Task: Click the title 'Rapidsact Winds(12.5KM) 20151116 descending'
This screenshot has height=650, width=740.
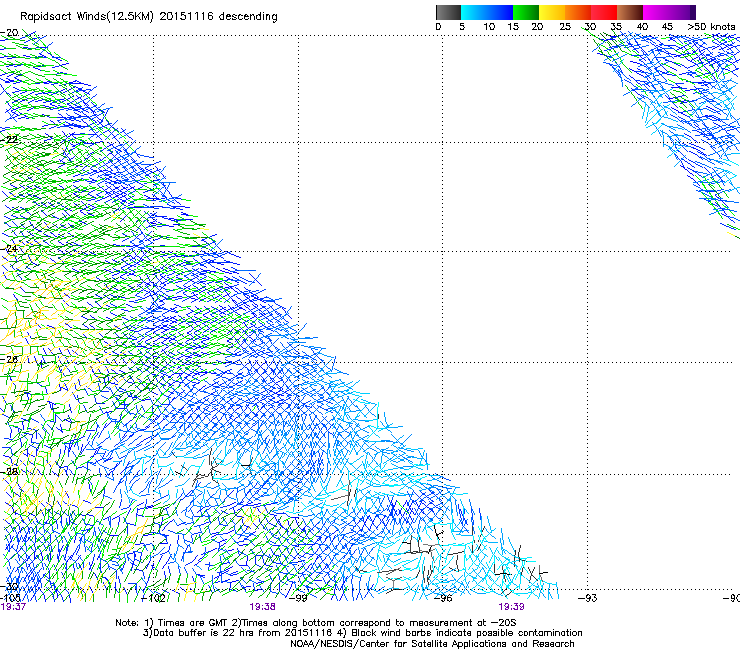Action: (149, 16)
